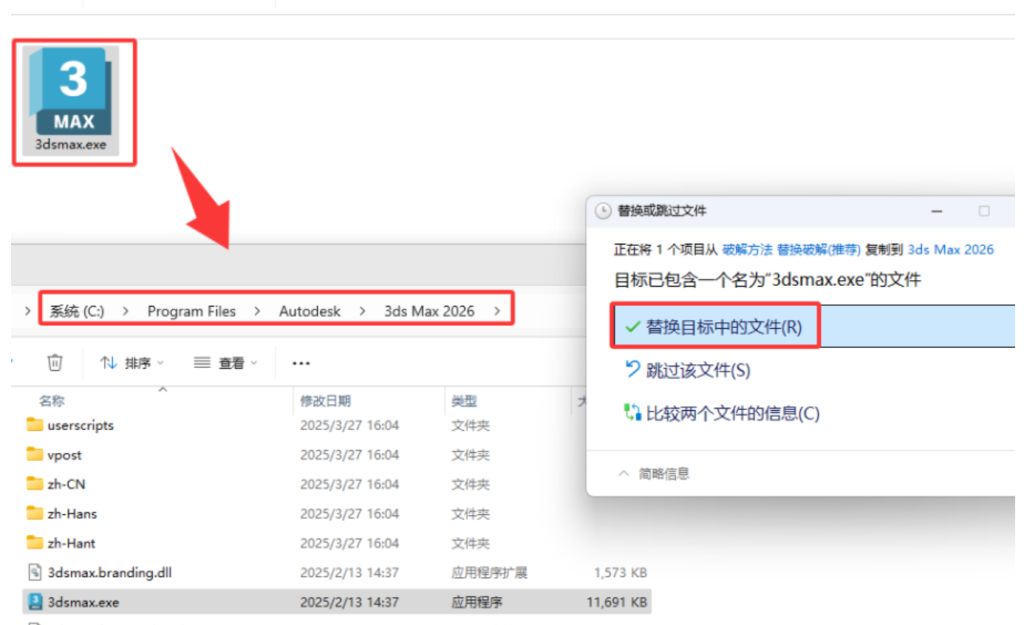The width and height of the screenshot is (1024, 625).
Task: Sort by 类型 column header
Action: [464, 401]
